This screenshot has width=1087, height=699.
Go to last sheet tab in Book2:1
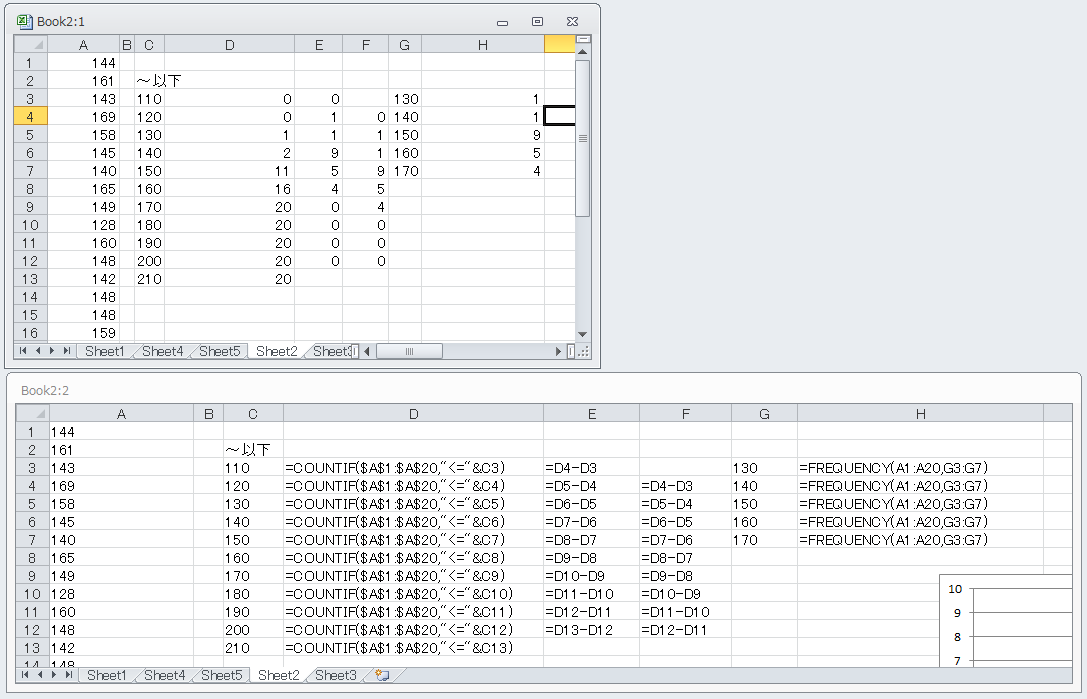[x=66, y=351]
